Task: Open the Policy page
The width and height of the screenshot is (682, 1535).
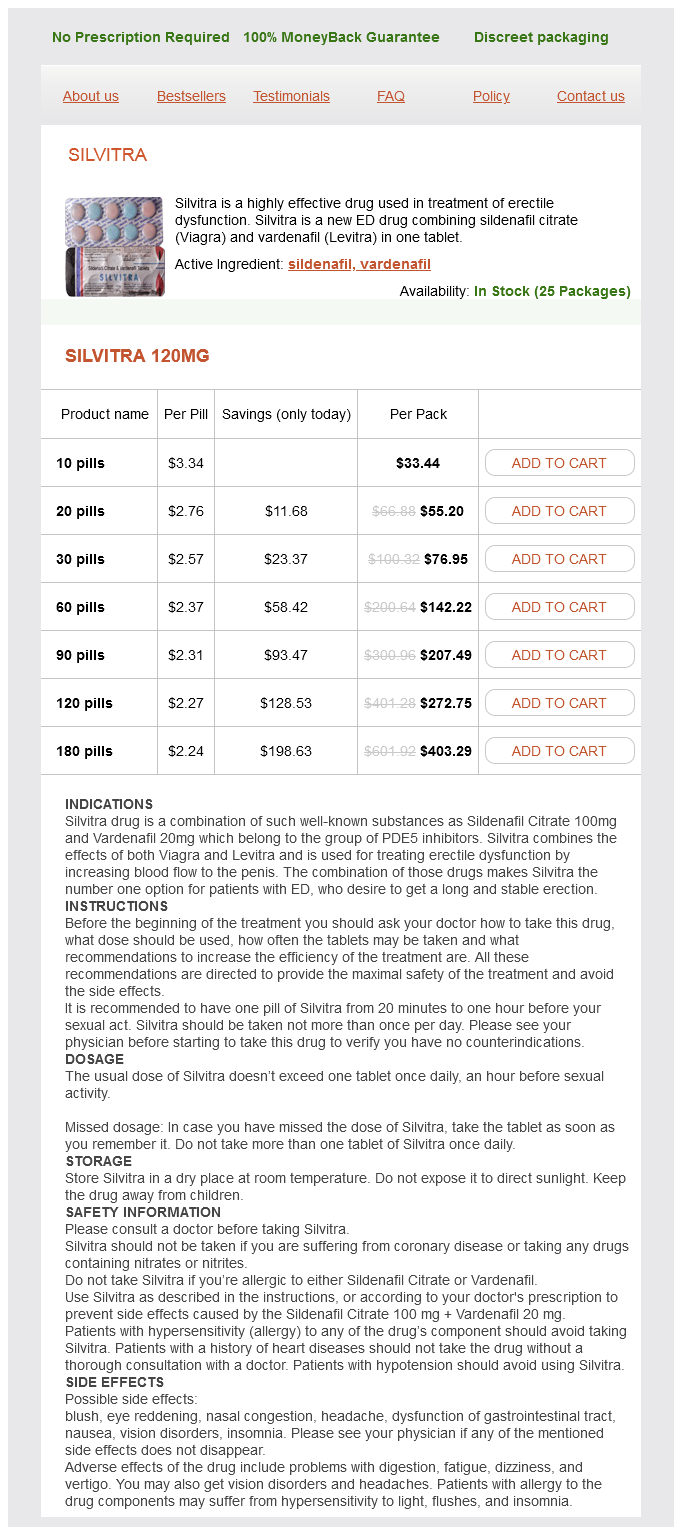Action: click(x=491, y=96)
